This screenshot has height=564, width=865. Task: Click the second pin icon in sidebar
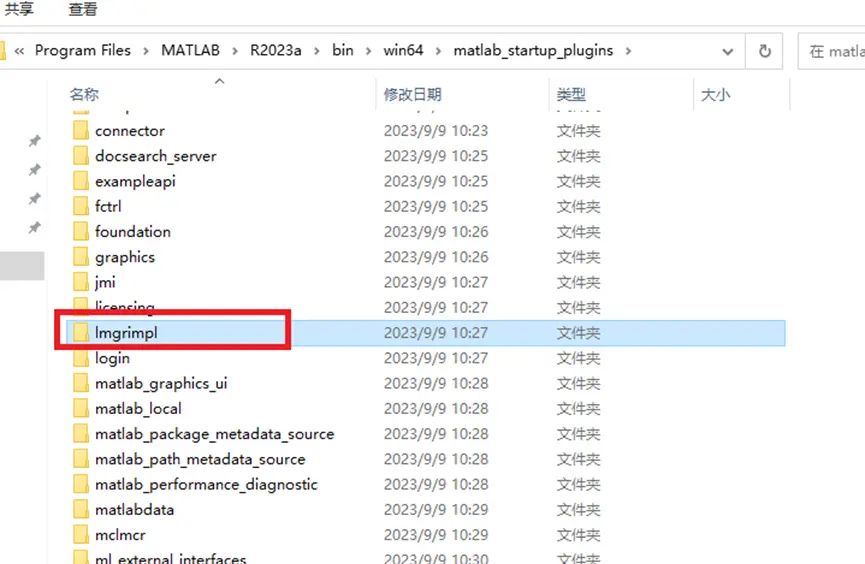pyautogui.click(x=34, y=170)
